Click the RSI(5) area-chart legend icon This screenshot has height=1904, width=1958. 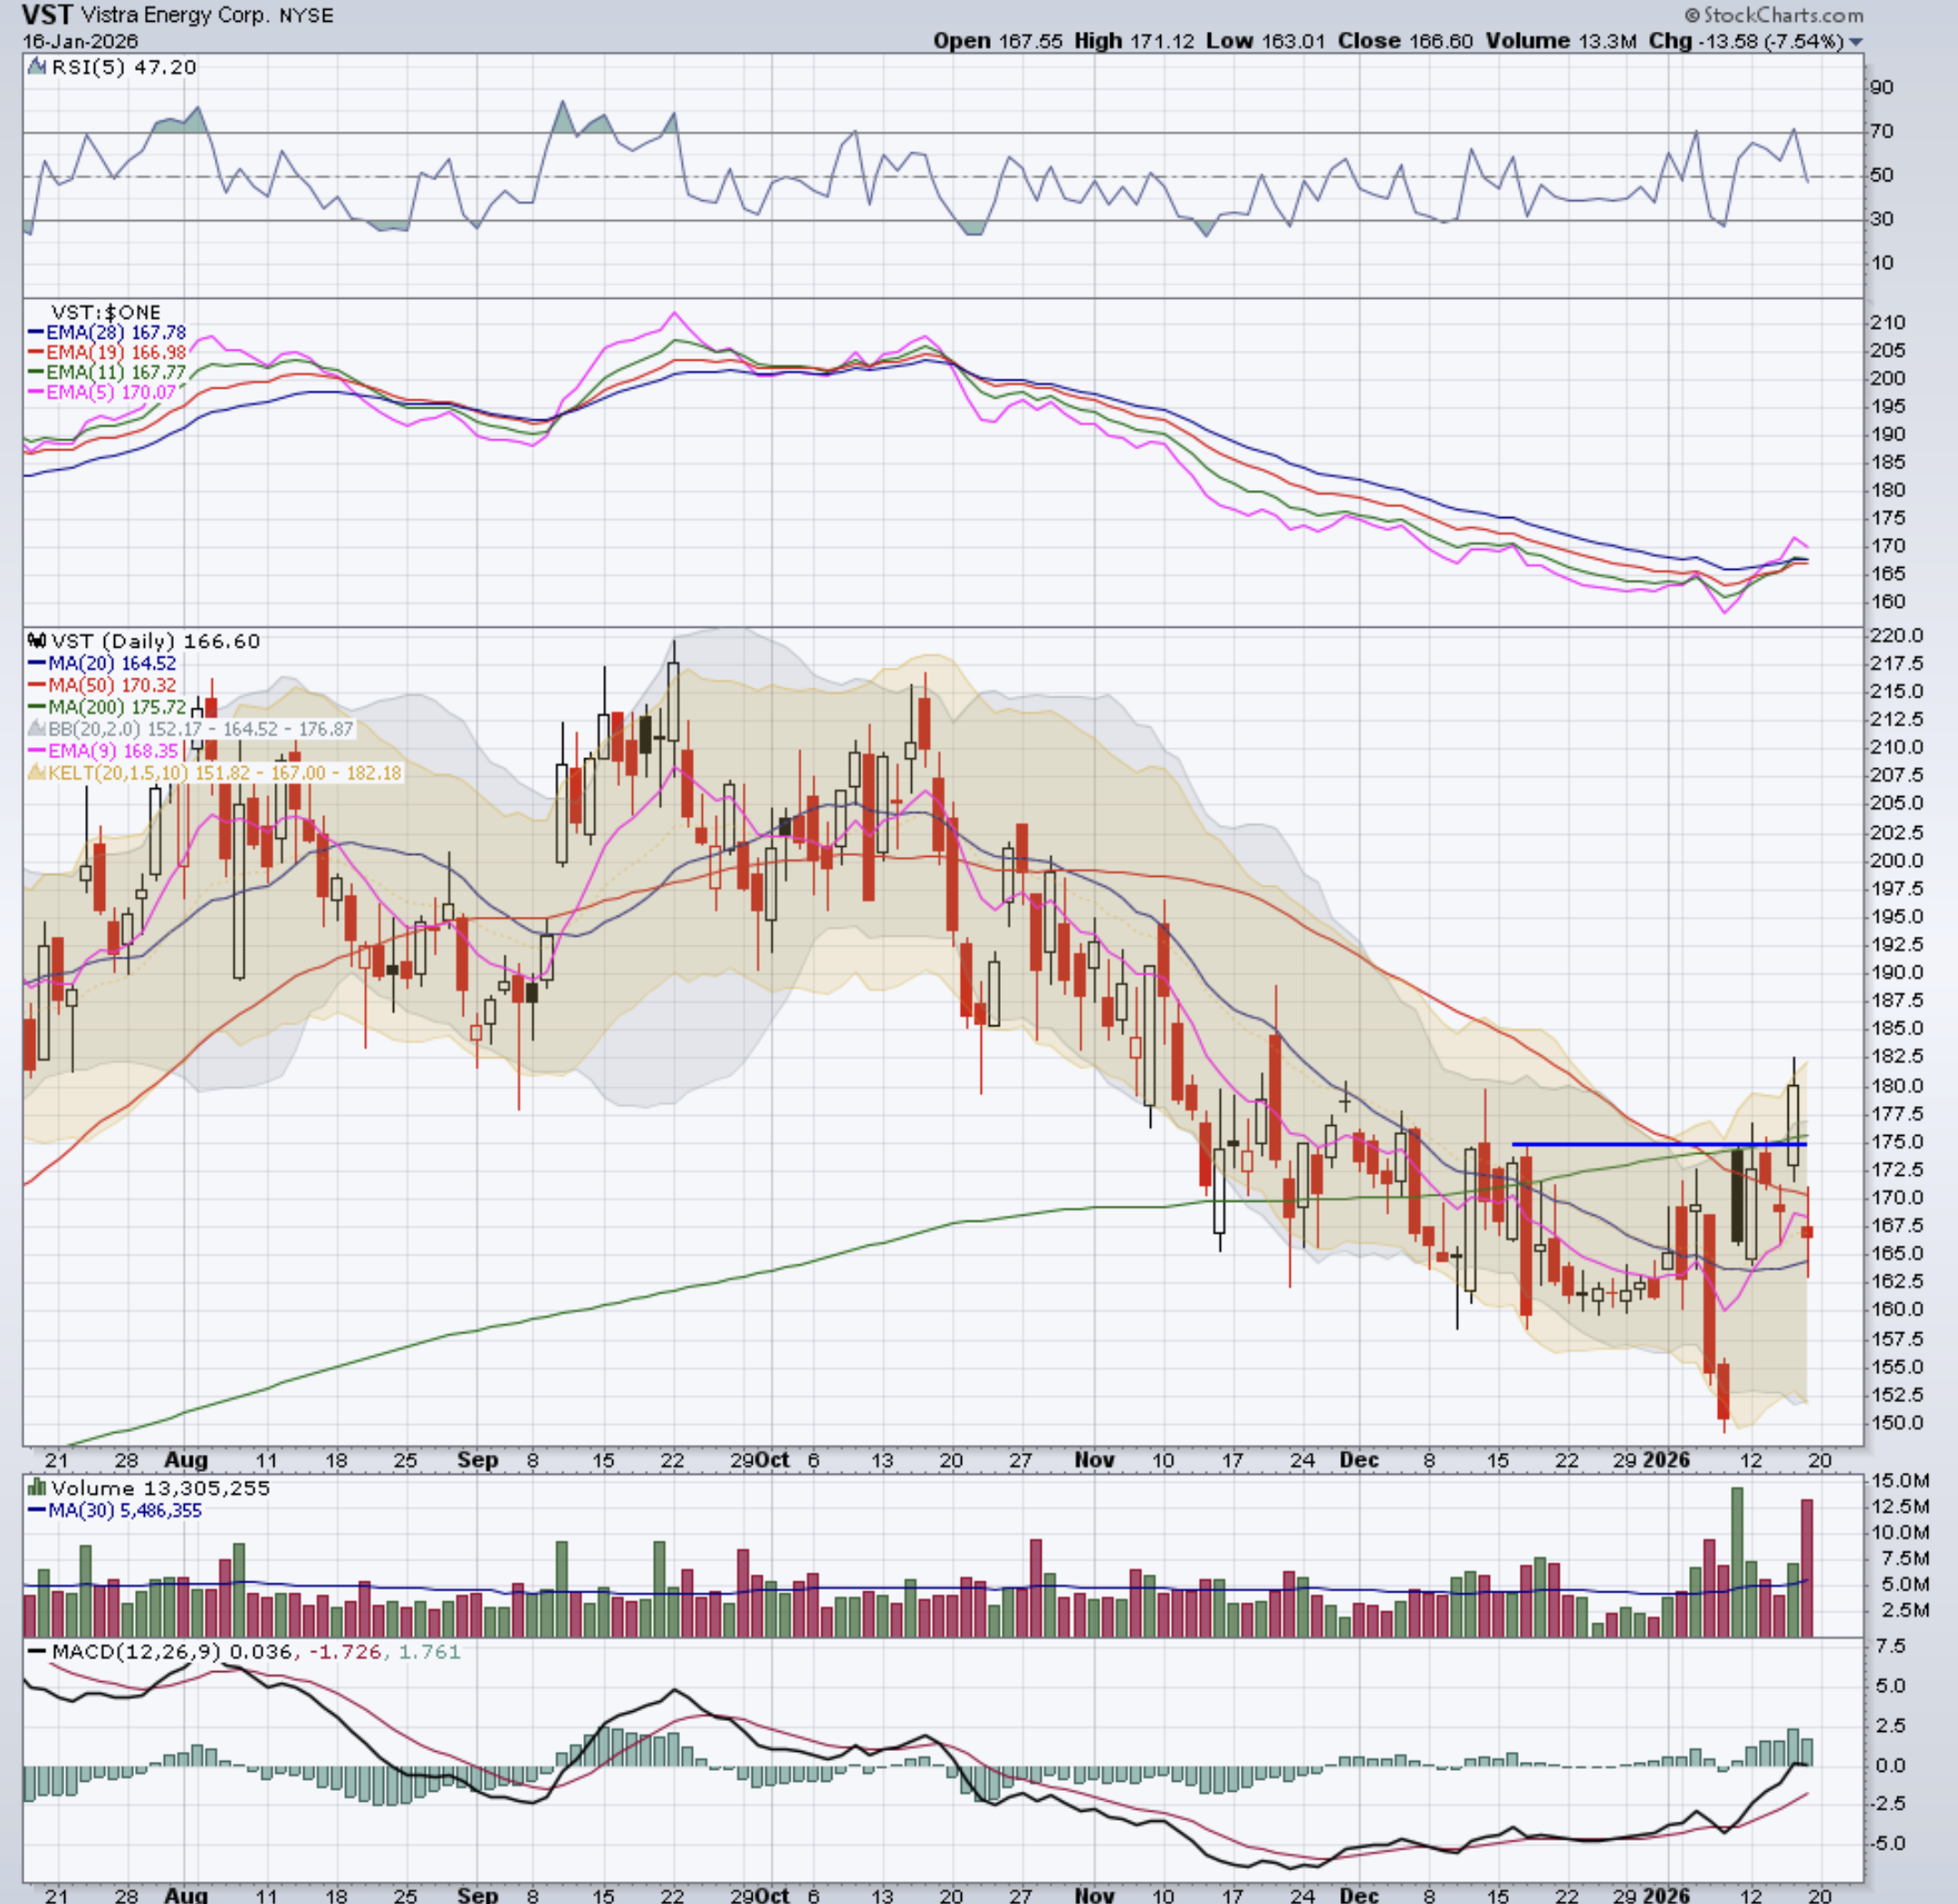point(37,67)
